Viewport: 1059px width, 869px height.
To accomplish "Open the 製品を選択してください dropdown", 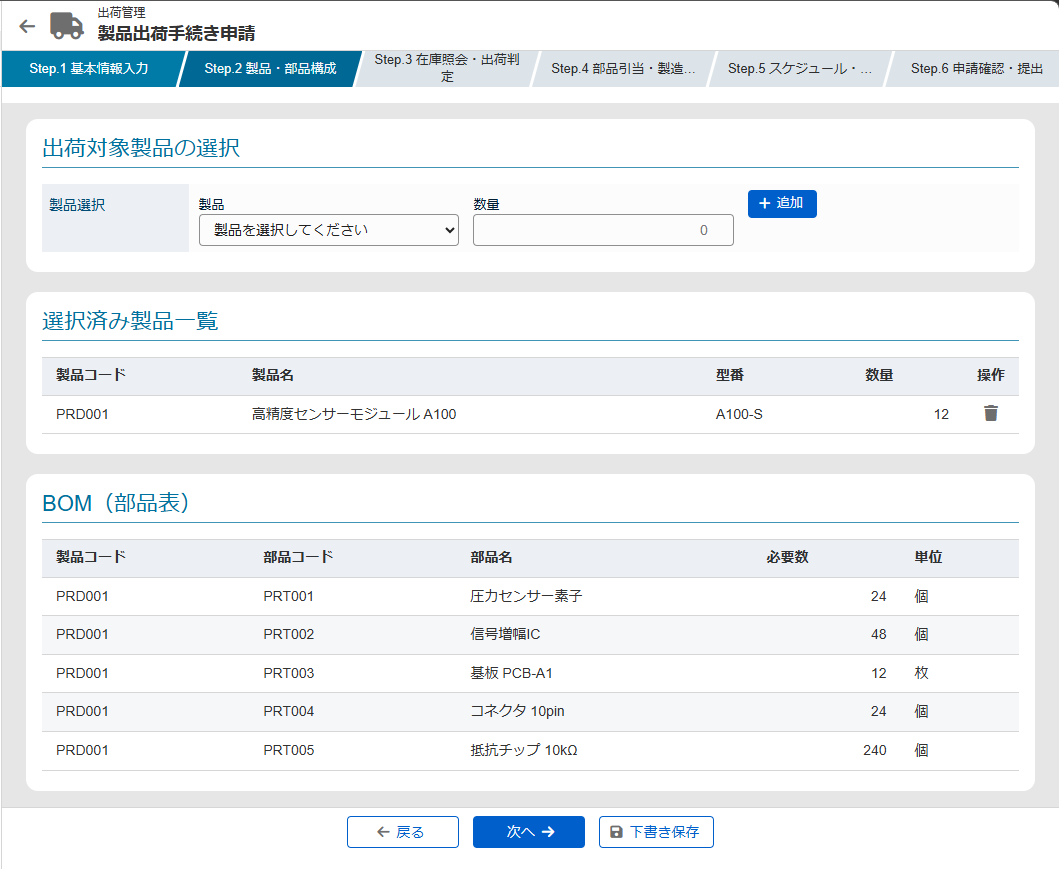I will [x=329, y=230].
